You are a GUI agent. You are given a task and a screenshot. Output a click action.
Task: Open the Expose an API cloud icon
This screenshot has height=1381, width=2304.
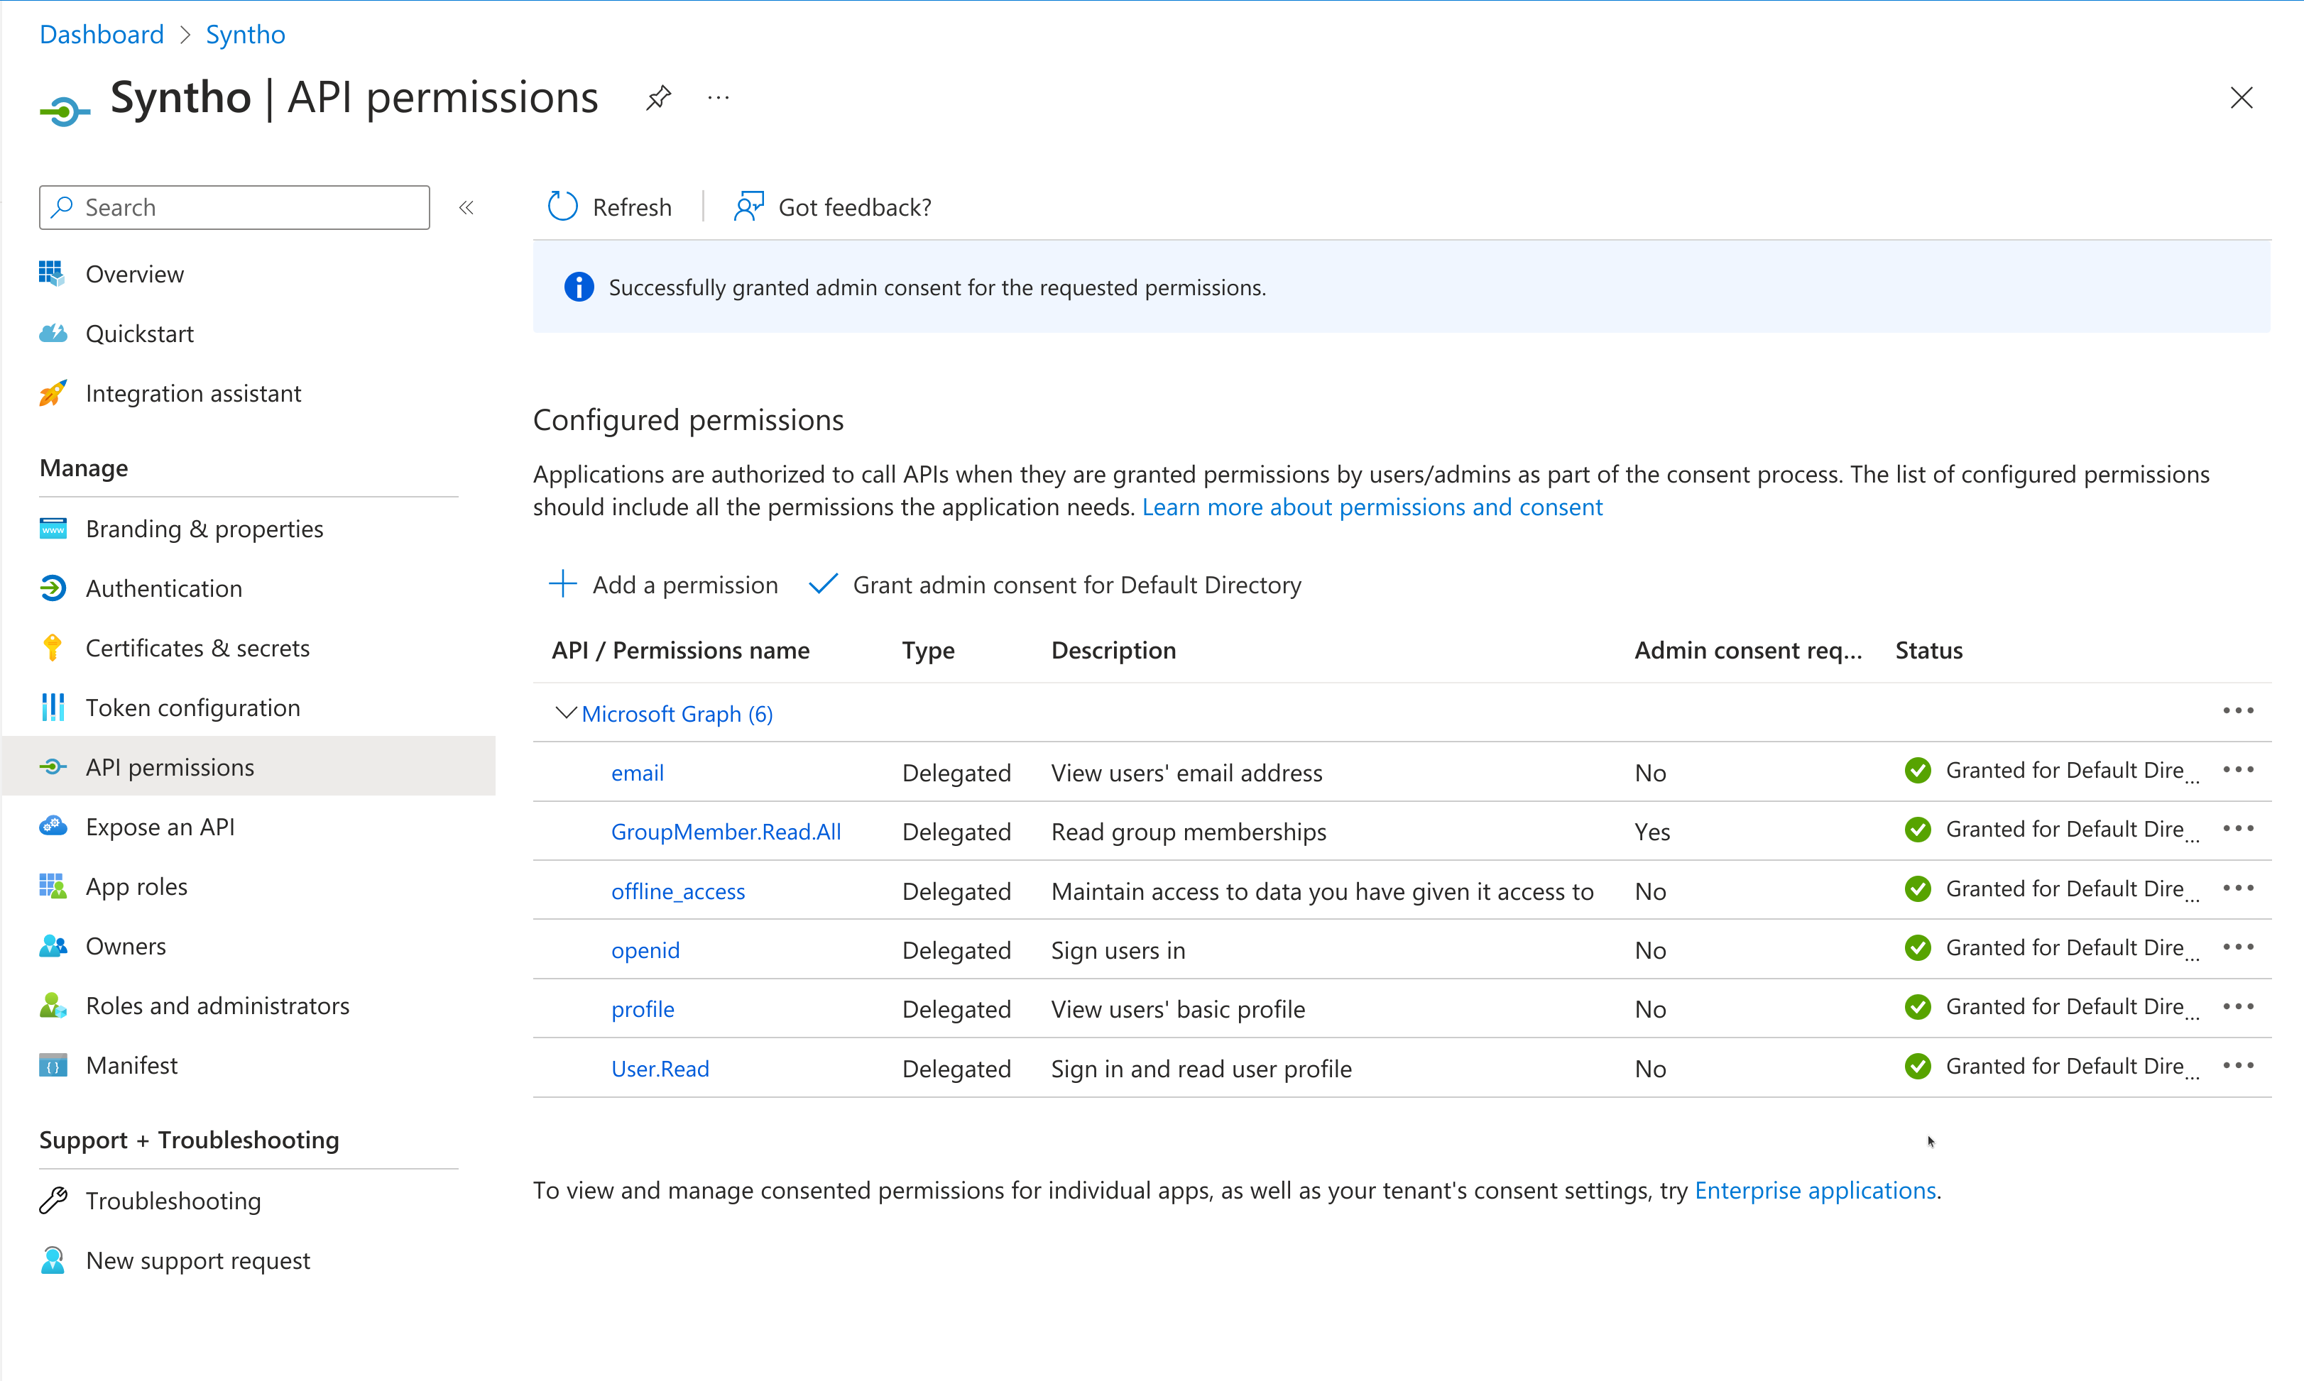(53, 827)
